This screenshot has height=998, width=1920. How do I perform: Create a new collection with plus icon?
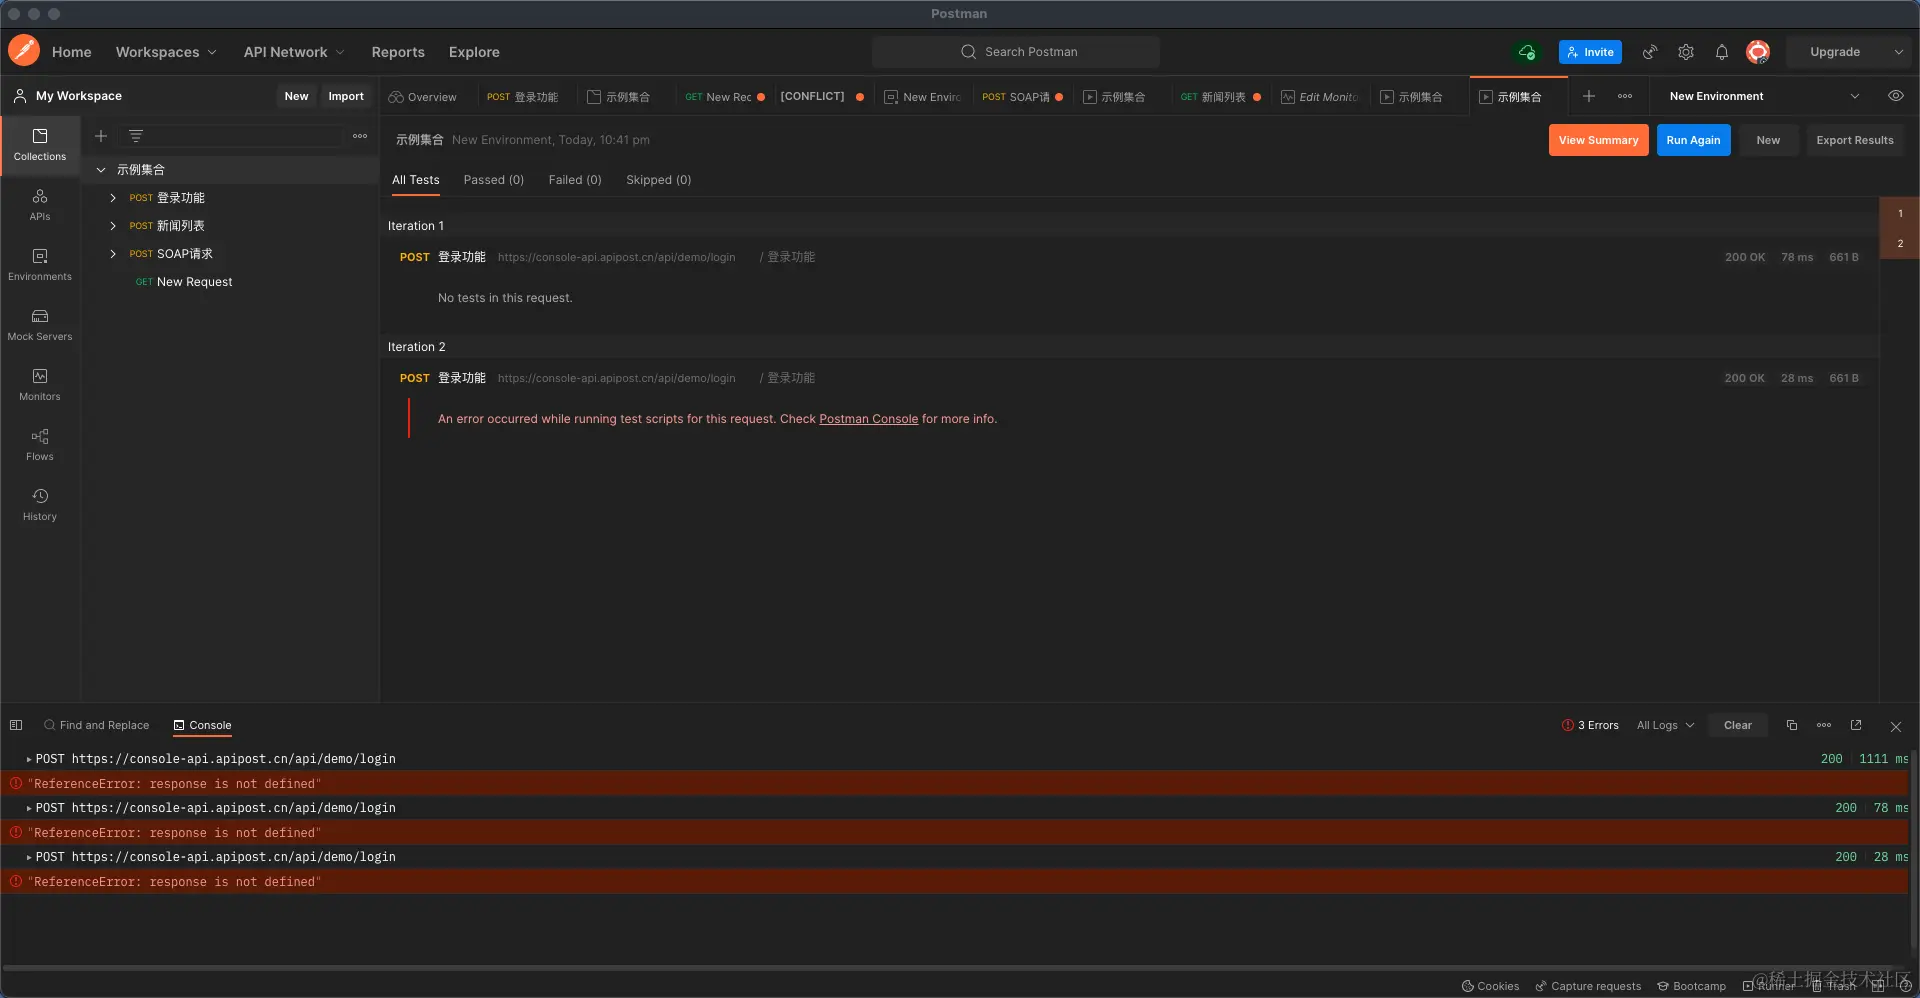point(101,136)
